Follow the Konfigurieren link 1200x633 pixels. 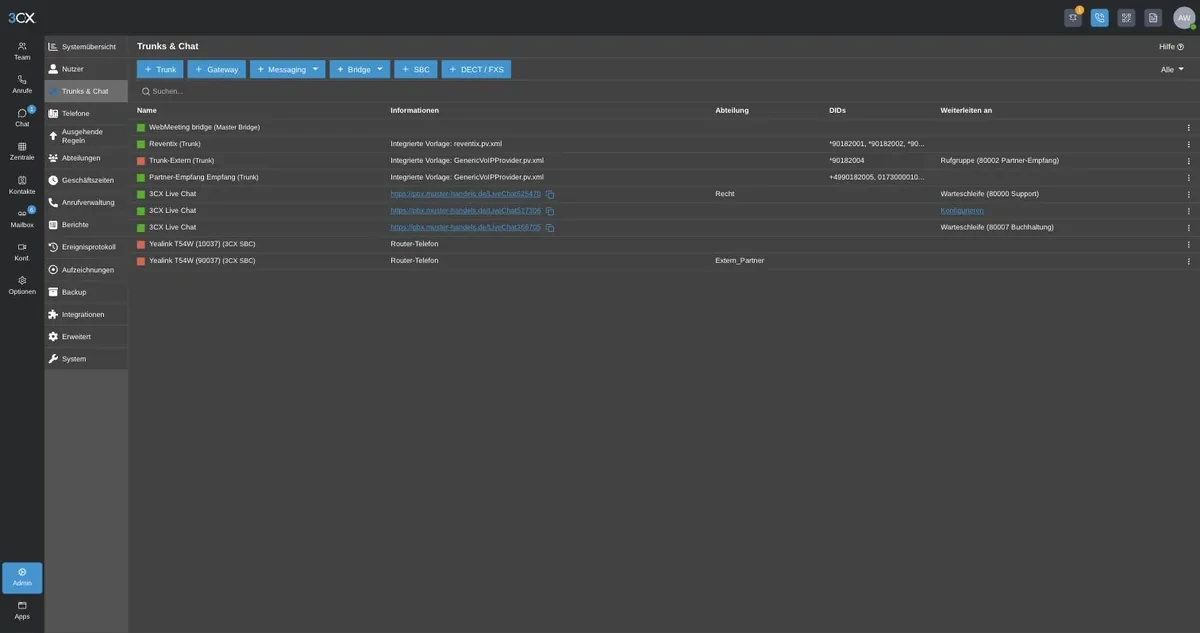[x=962, y=211]
